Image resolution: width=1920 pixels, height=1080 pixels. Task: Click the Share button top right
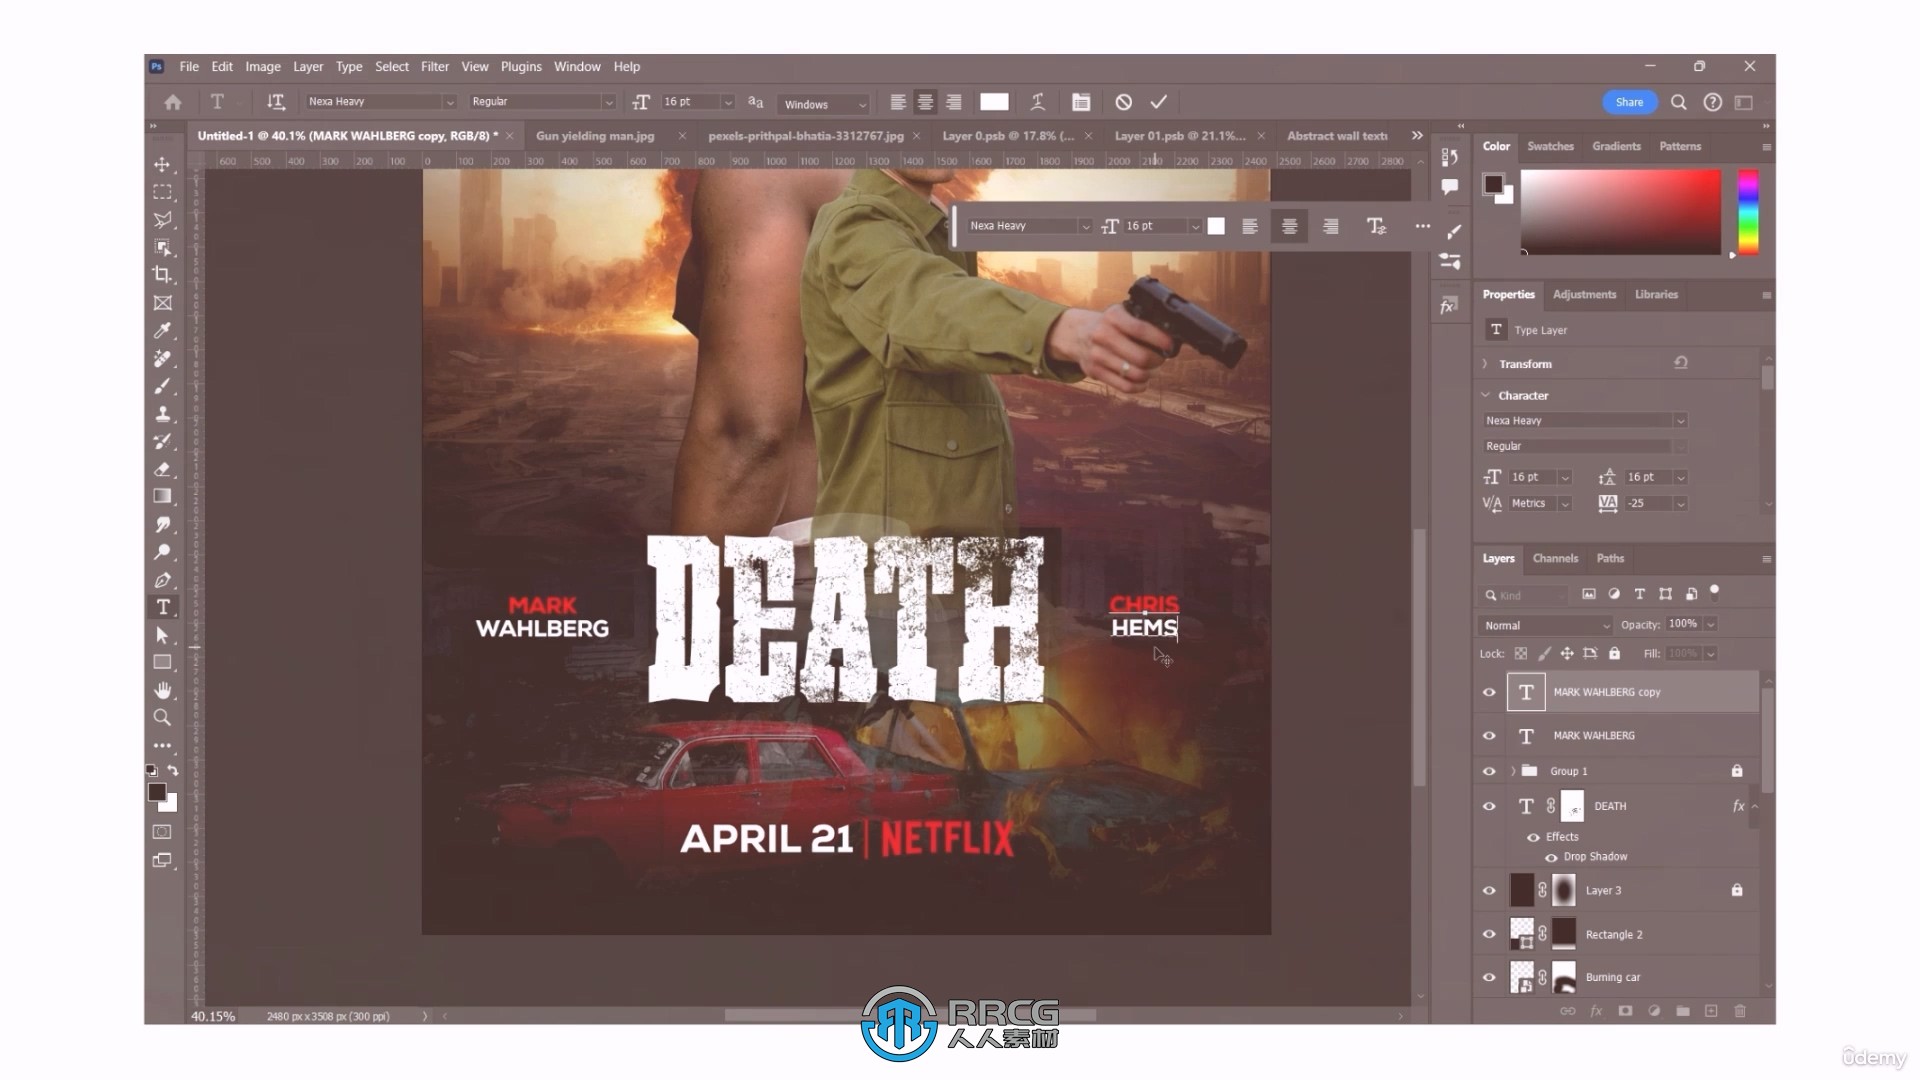[1630, 102]
